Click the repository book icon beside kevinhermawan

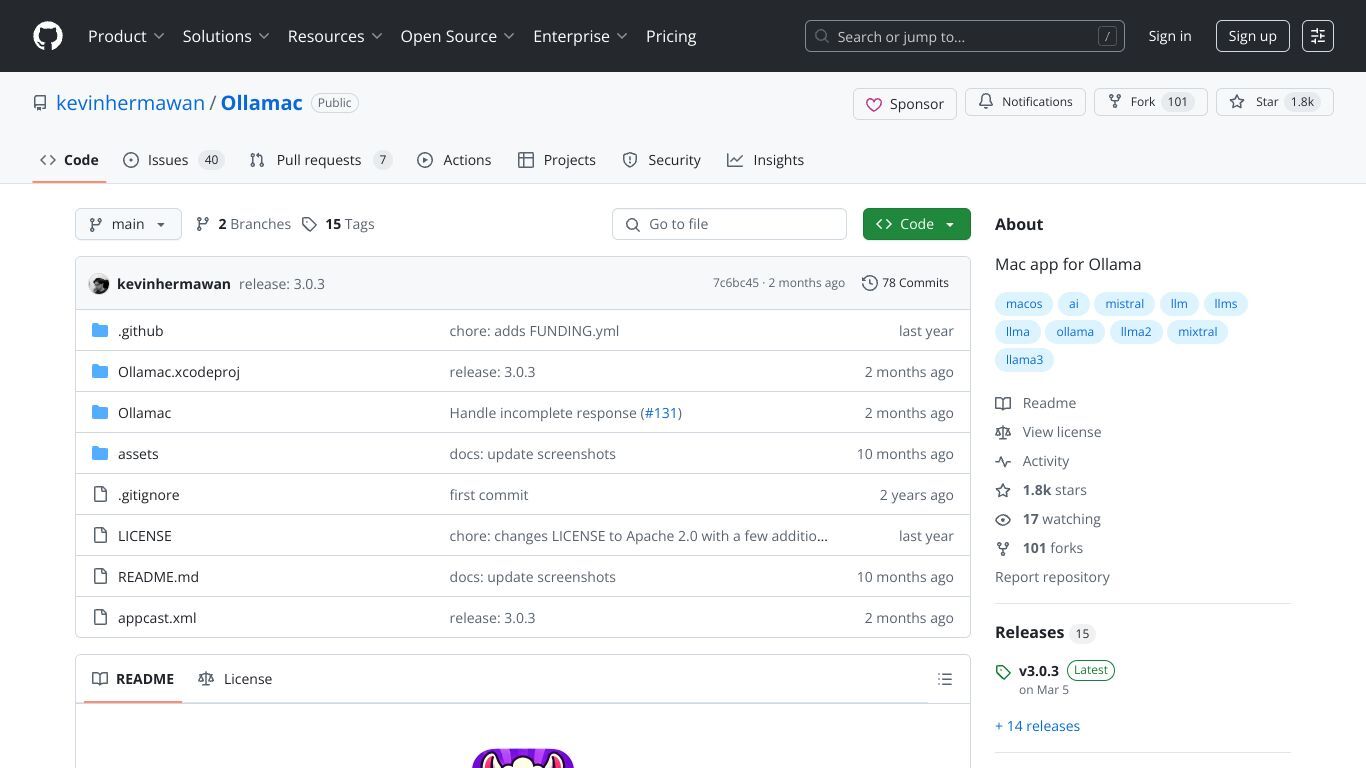(x=40, y=103)
